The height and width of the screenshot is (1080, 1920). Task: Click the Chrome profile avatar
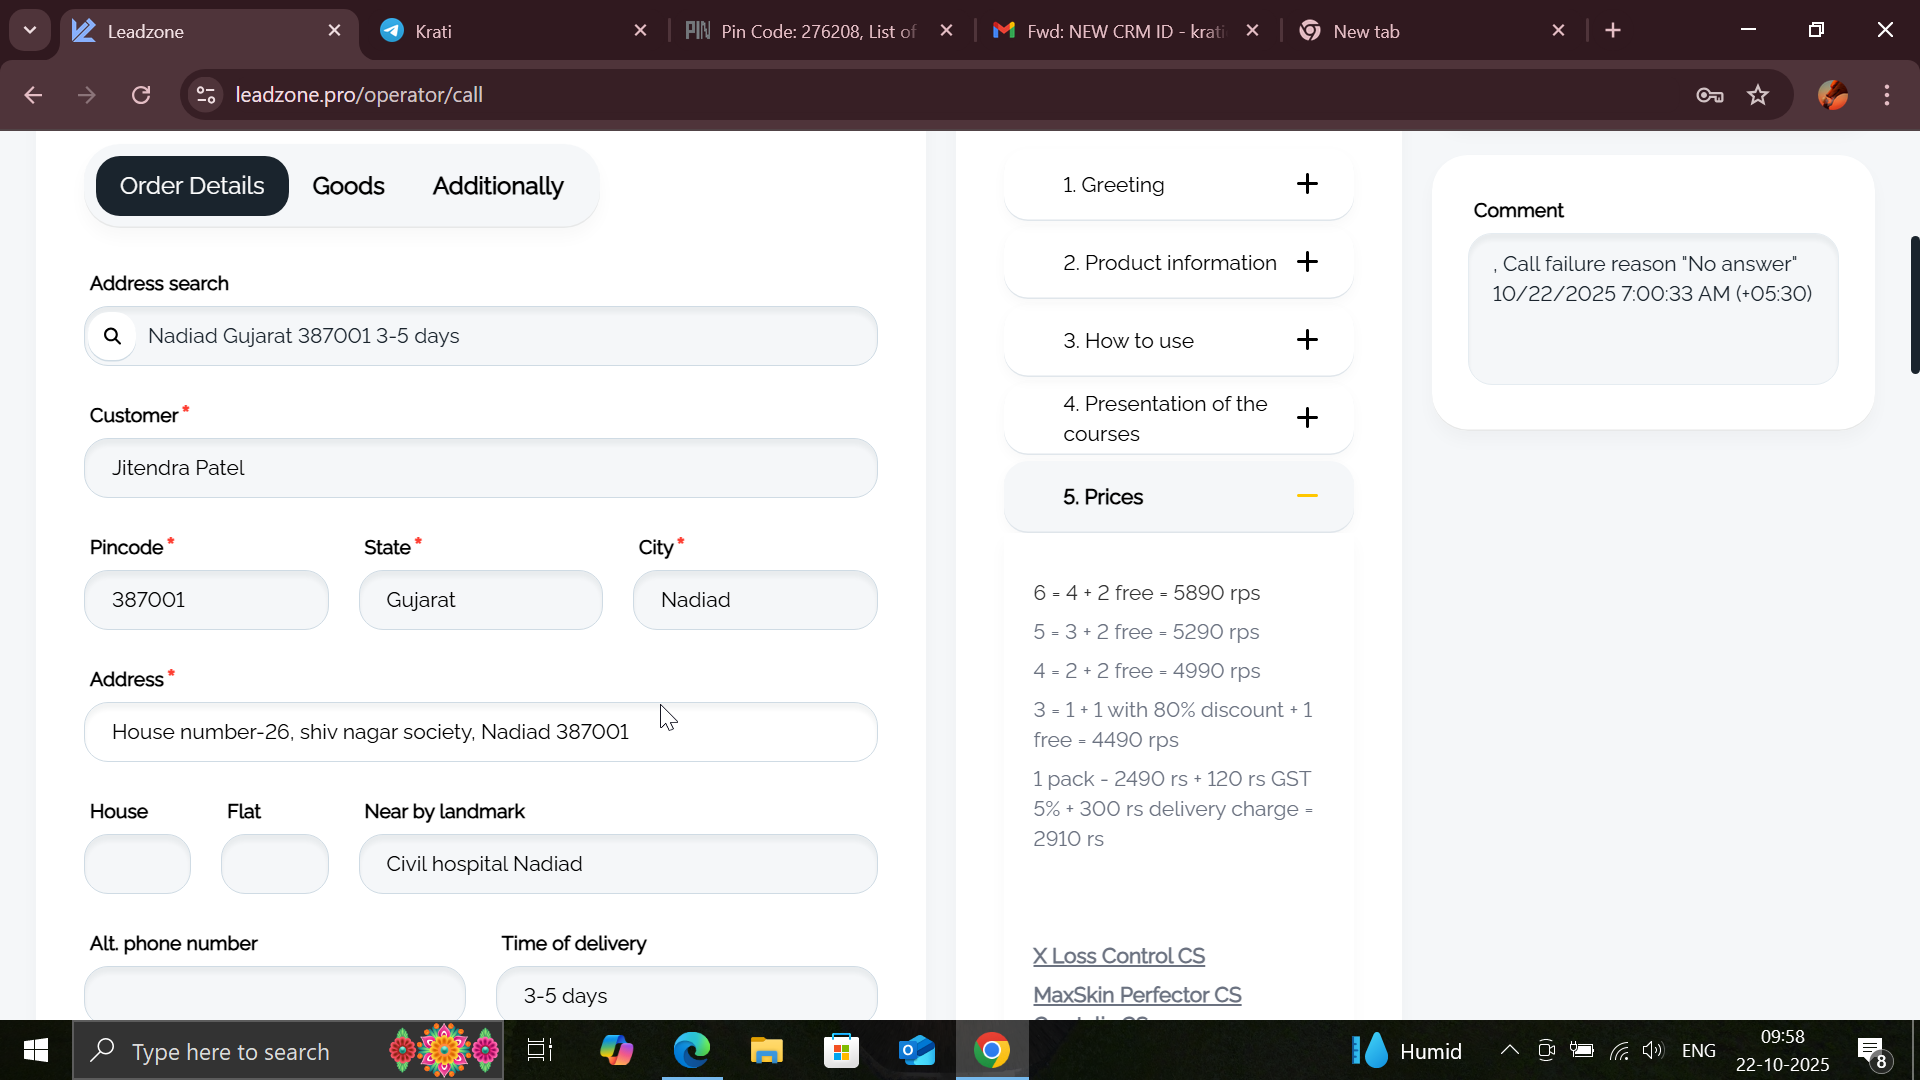(1832, 95)
